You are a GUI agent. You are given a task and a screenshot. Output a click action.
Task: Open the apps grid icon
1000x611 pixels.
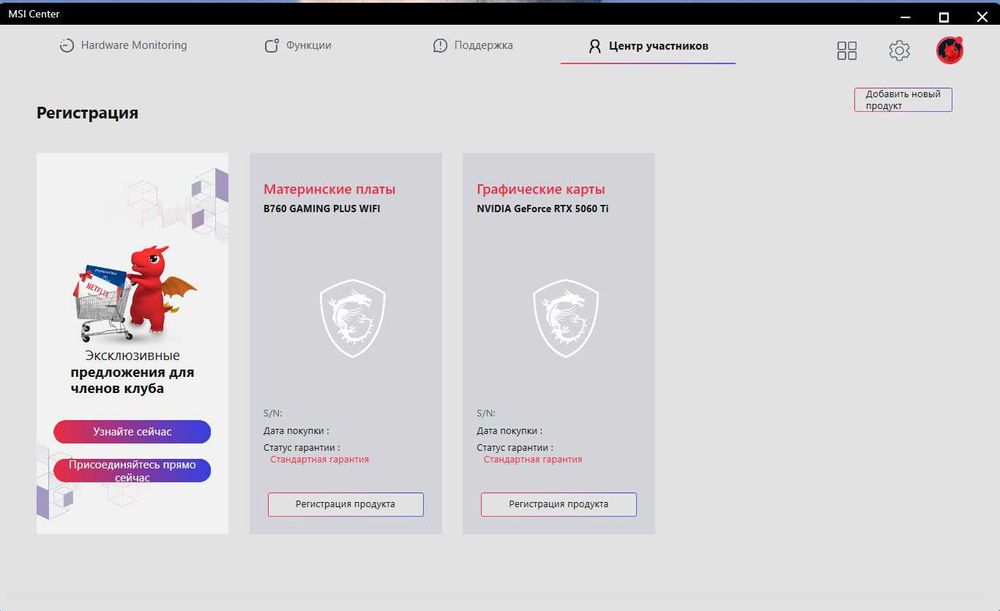click(846, 50)
